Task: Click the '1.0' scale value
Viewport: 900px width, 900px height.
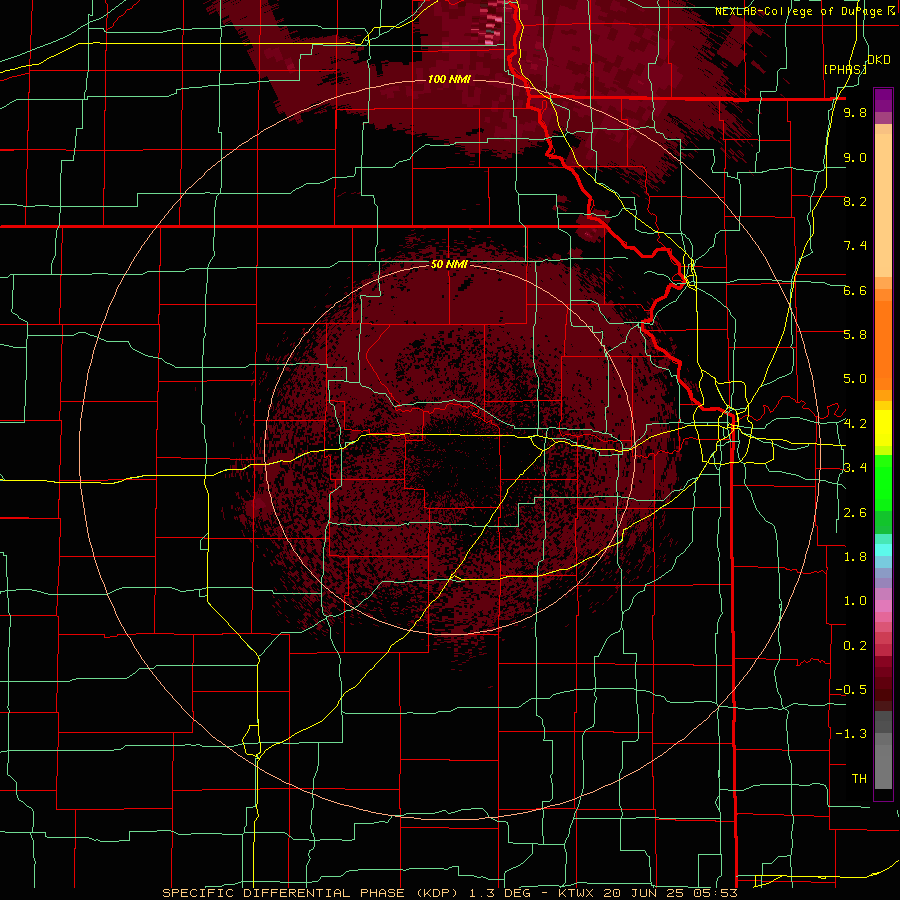Action: tap(855, 601)
